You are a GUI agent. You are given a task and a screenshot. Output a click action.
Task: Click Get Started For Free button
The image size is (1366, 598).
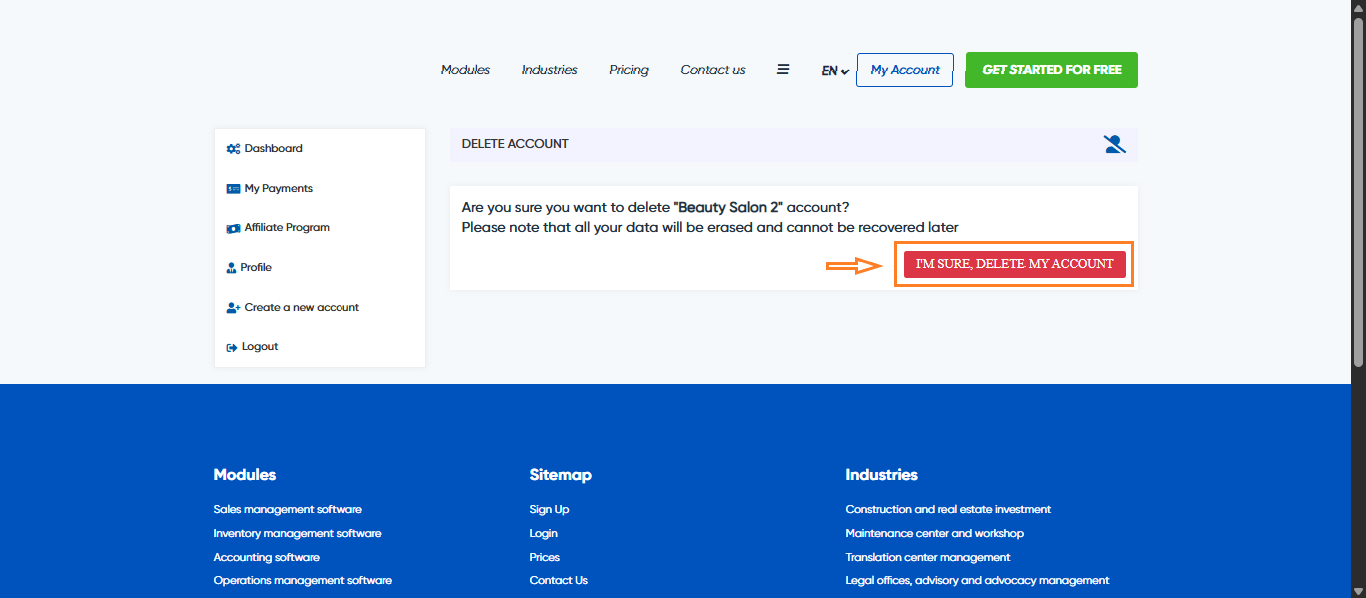click(x=1051, y=70)
